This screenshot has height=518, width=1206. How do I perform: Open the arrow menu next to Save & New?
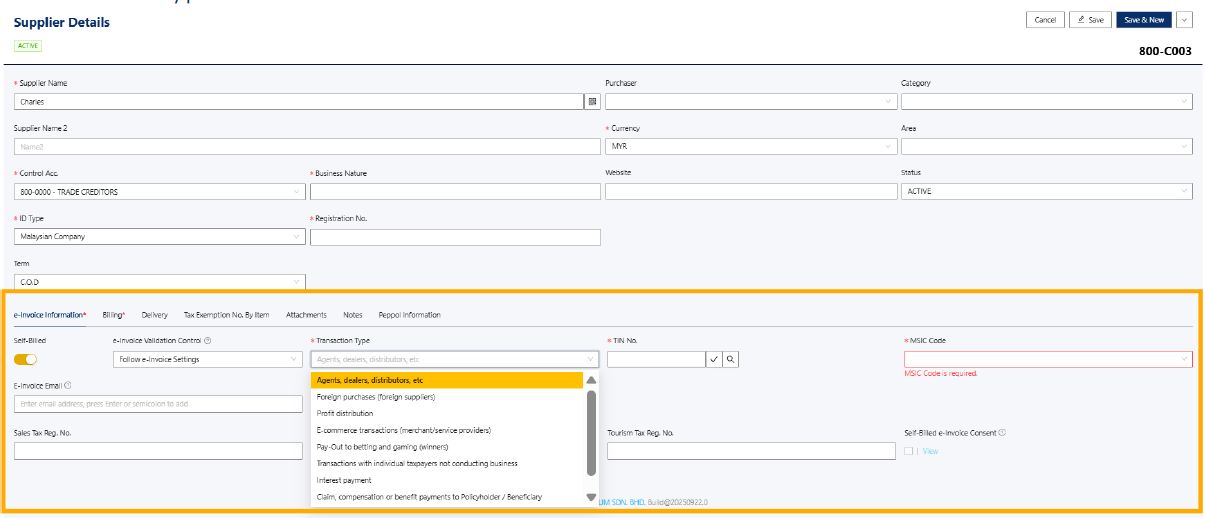[x=1185, y=19]
